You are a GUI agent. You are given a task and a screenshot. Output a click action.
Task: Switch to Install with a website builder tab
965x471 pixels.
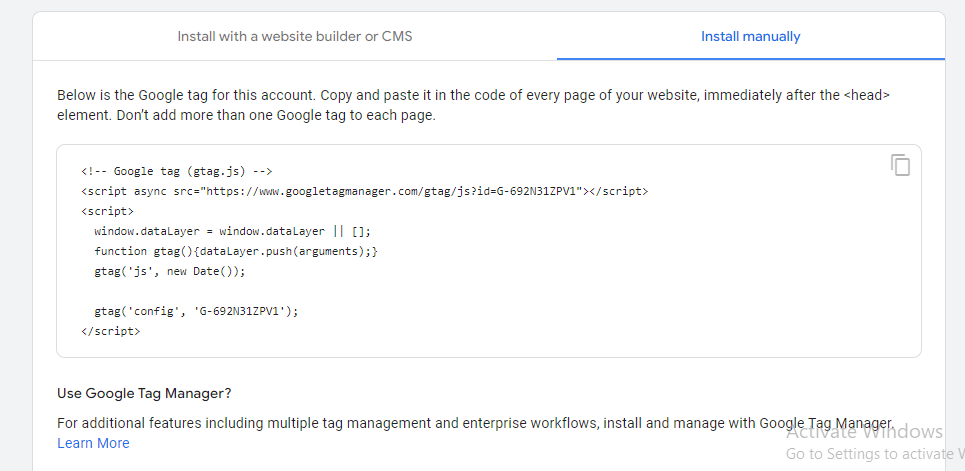click(295, 36)
